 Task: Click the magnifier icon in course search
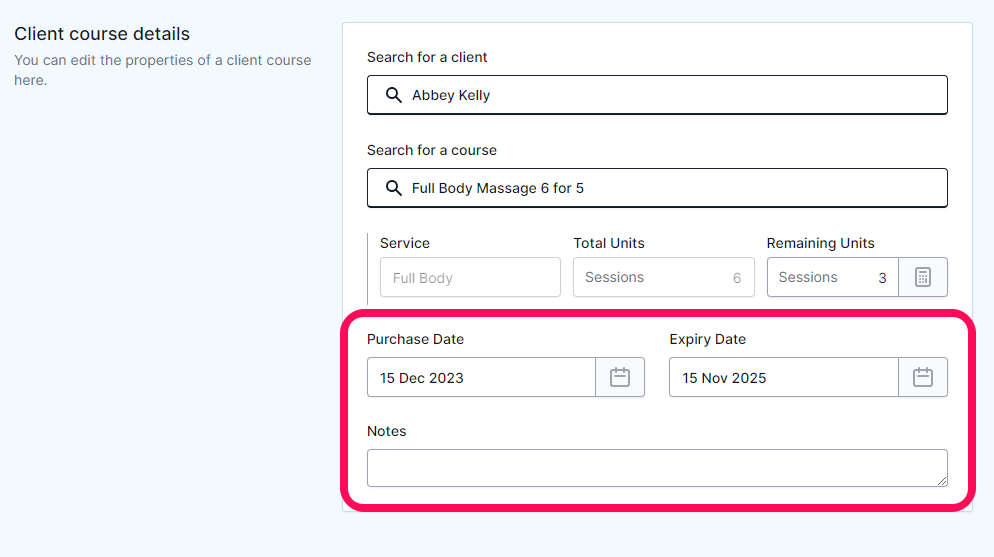[394, 188]
